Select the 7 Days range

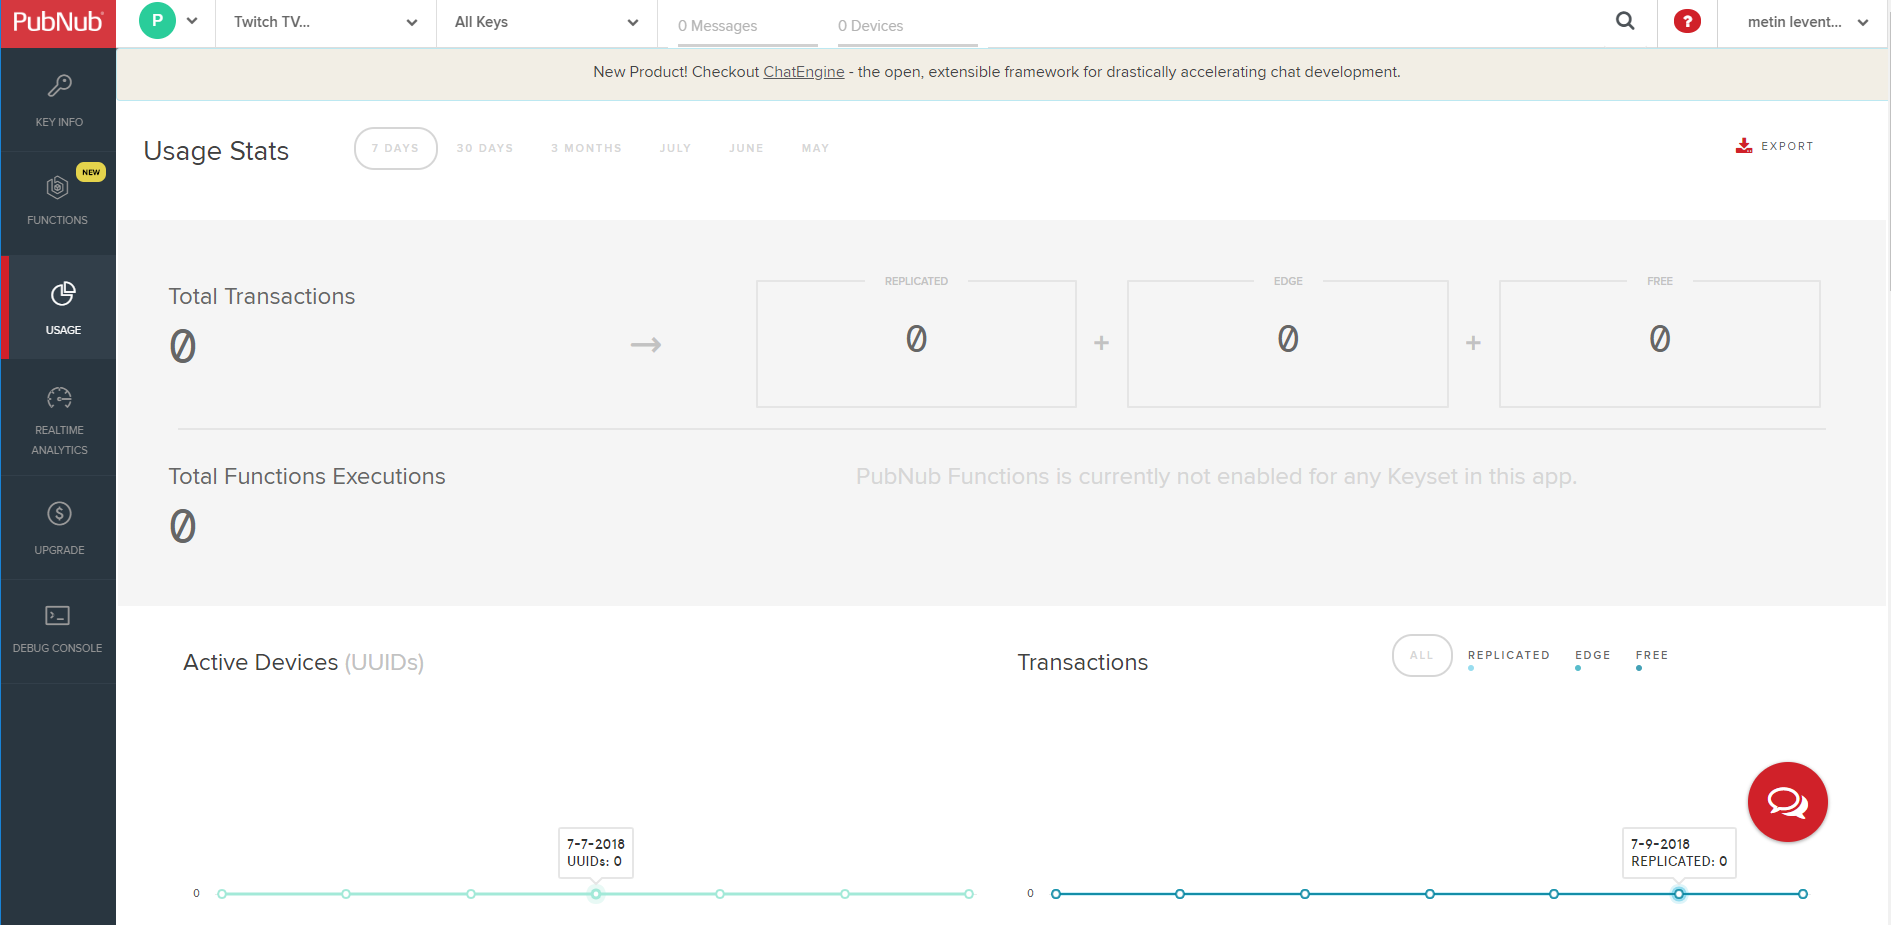tap(396, 148)
